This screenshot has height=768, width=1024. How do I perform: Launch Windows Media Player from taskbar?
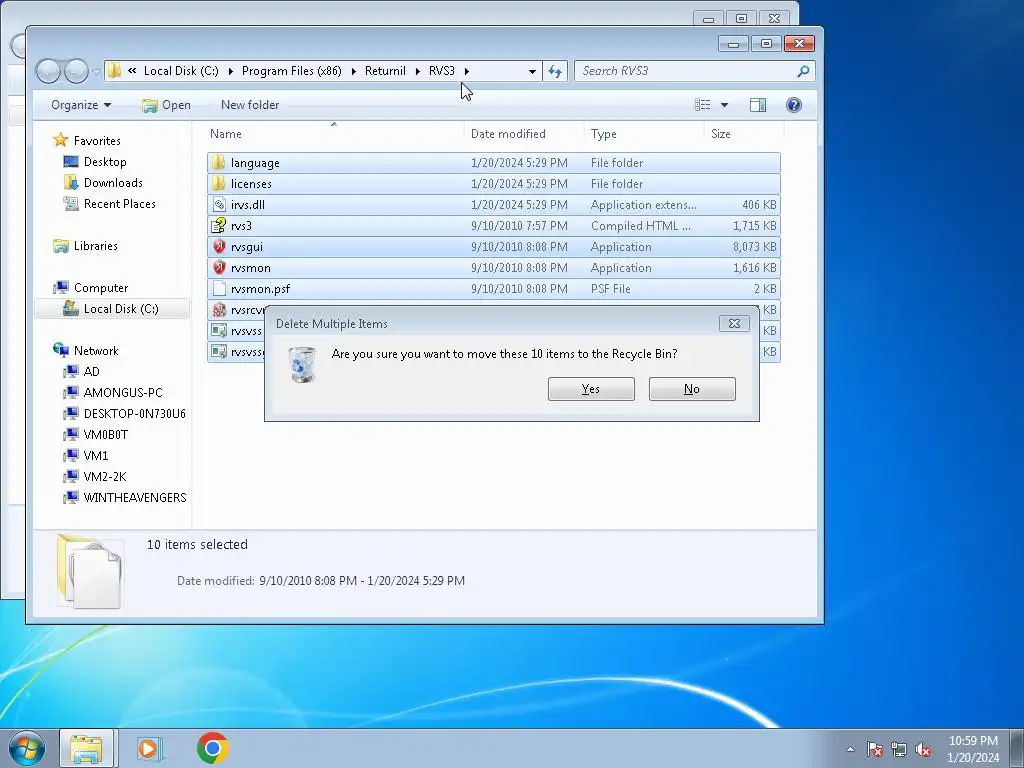pos(149,748)
